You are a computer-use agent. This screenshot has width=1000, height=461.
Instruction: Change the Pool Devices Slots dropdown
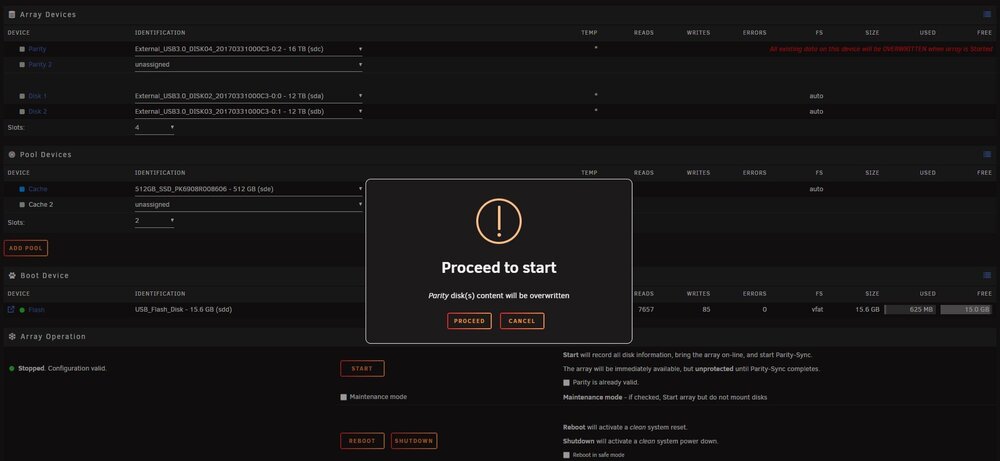[154, 221]
